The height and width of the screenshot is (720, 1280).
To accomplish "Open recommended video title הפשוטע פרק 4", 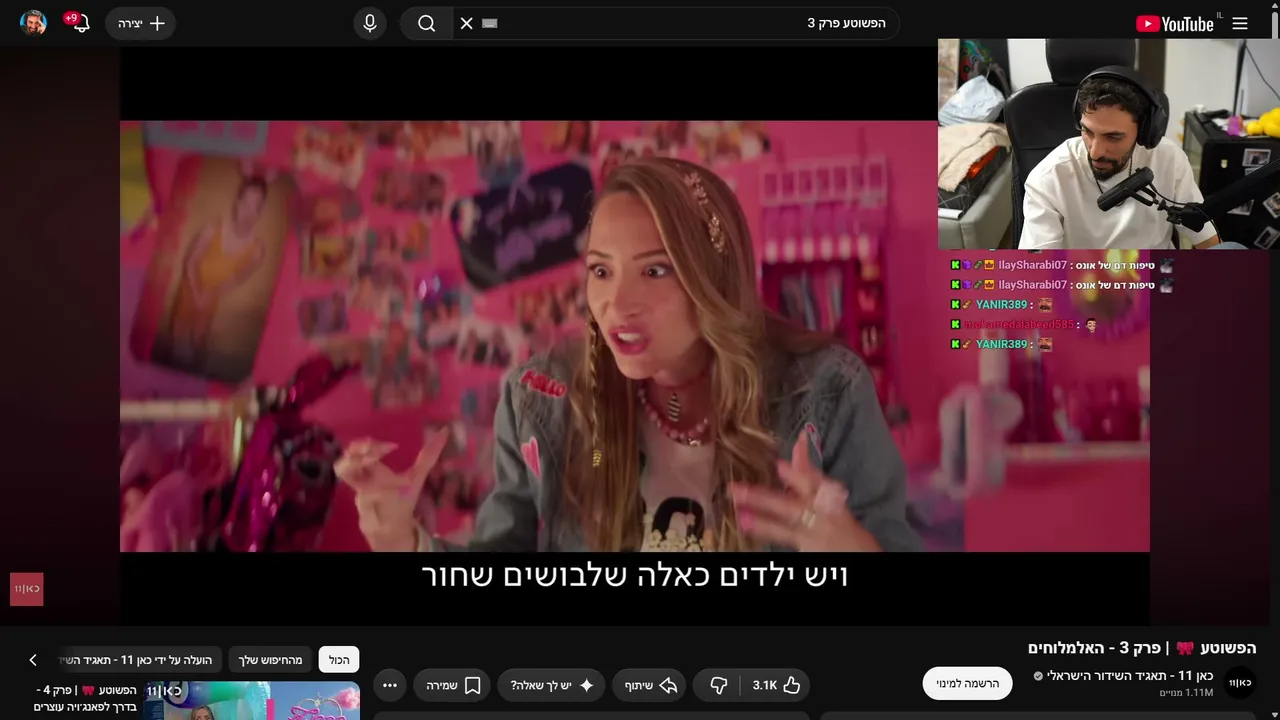I will 86,698.
